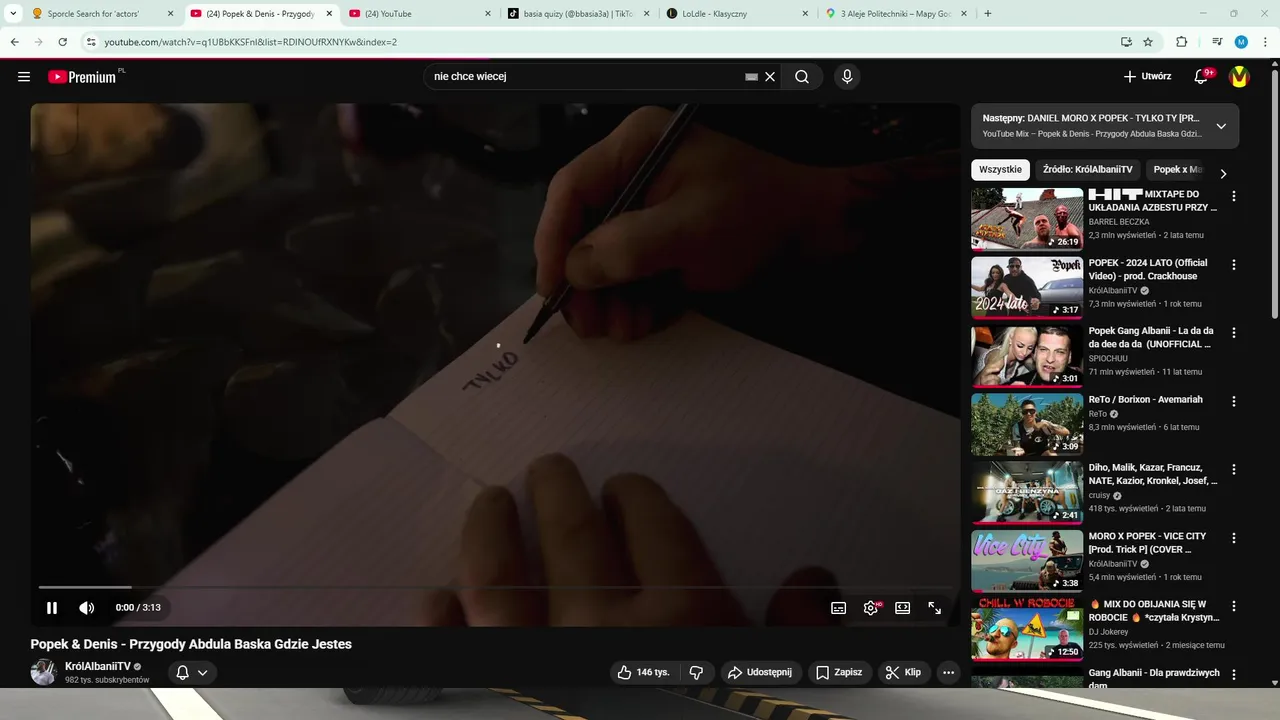This screenshot has width=1280, height=720.
Task: Run search with magnifier button
Action: 802,77
